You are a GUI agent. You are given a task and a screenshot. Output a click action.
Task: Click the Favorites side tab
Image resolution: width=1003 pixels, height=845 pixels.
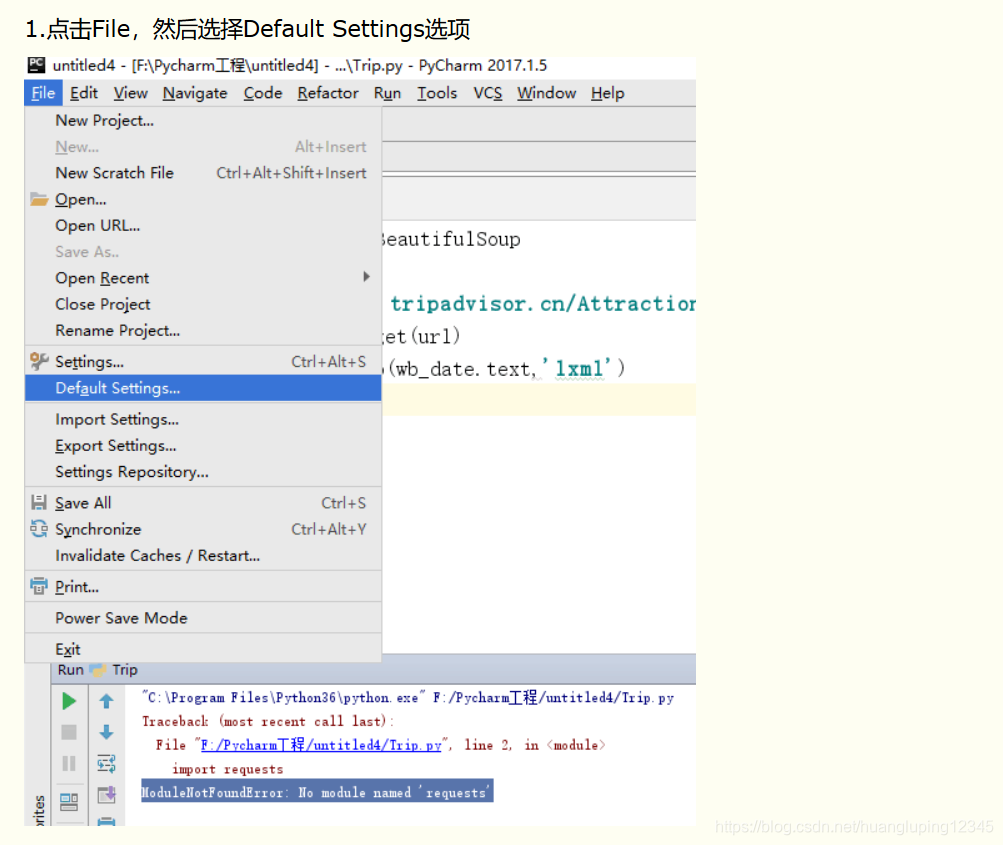pos(38,810)
